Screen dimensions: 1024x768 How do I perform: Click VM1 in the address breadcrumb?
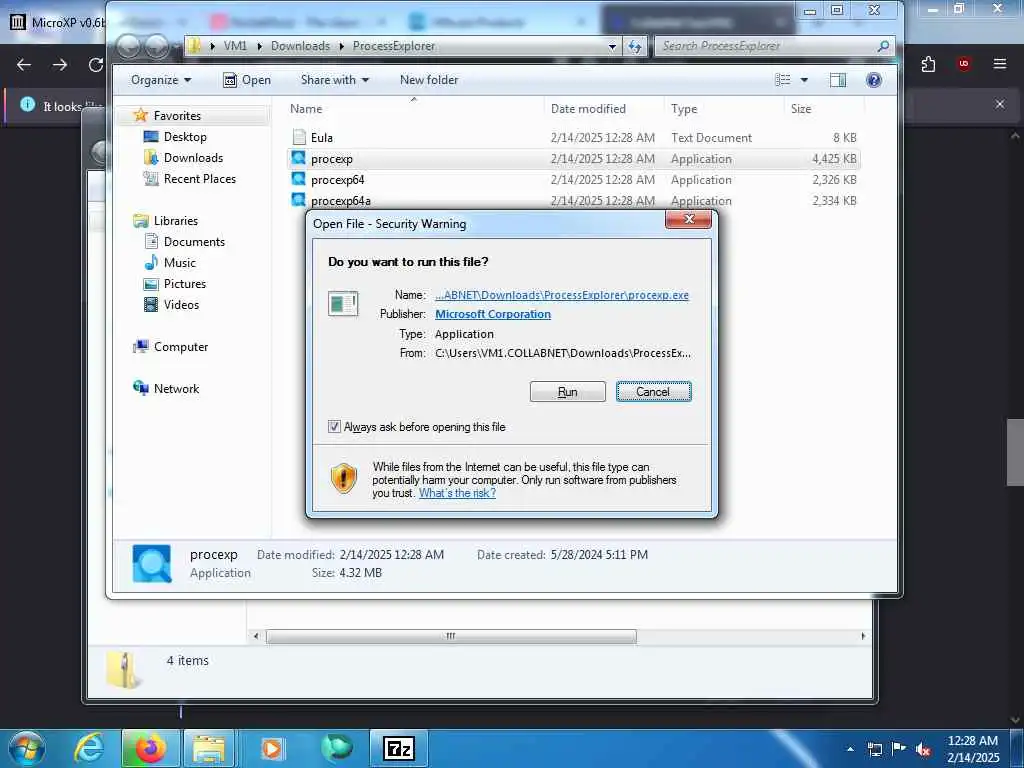click(x=235, y=46)
